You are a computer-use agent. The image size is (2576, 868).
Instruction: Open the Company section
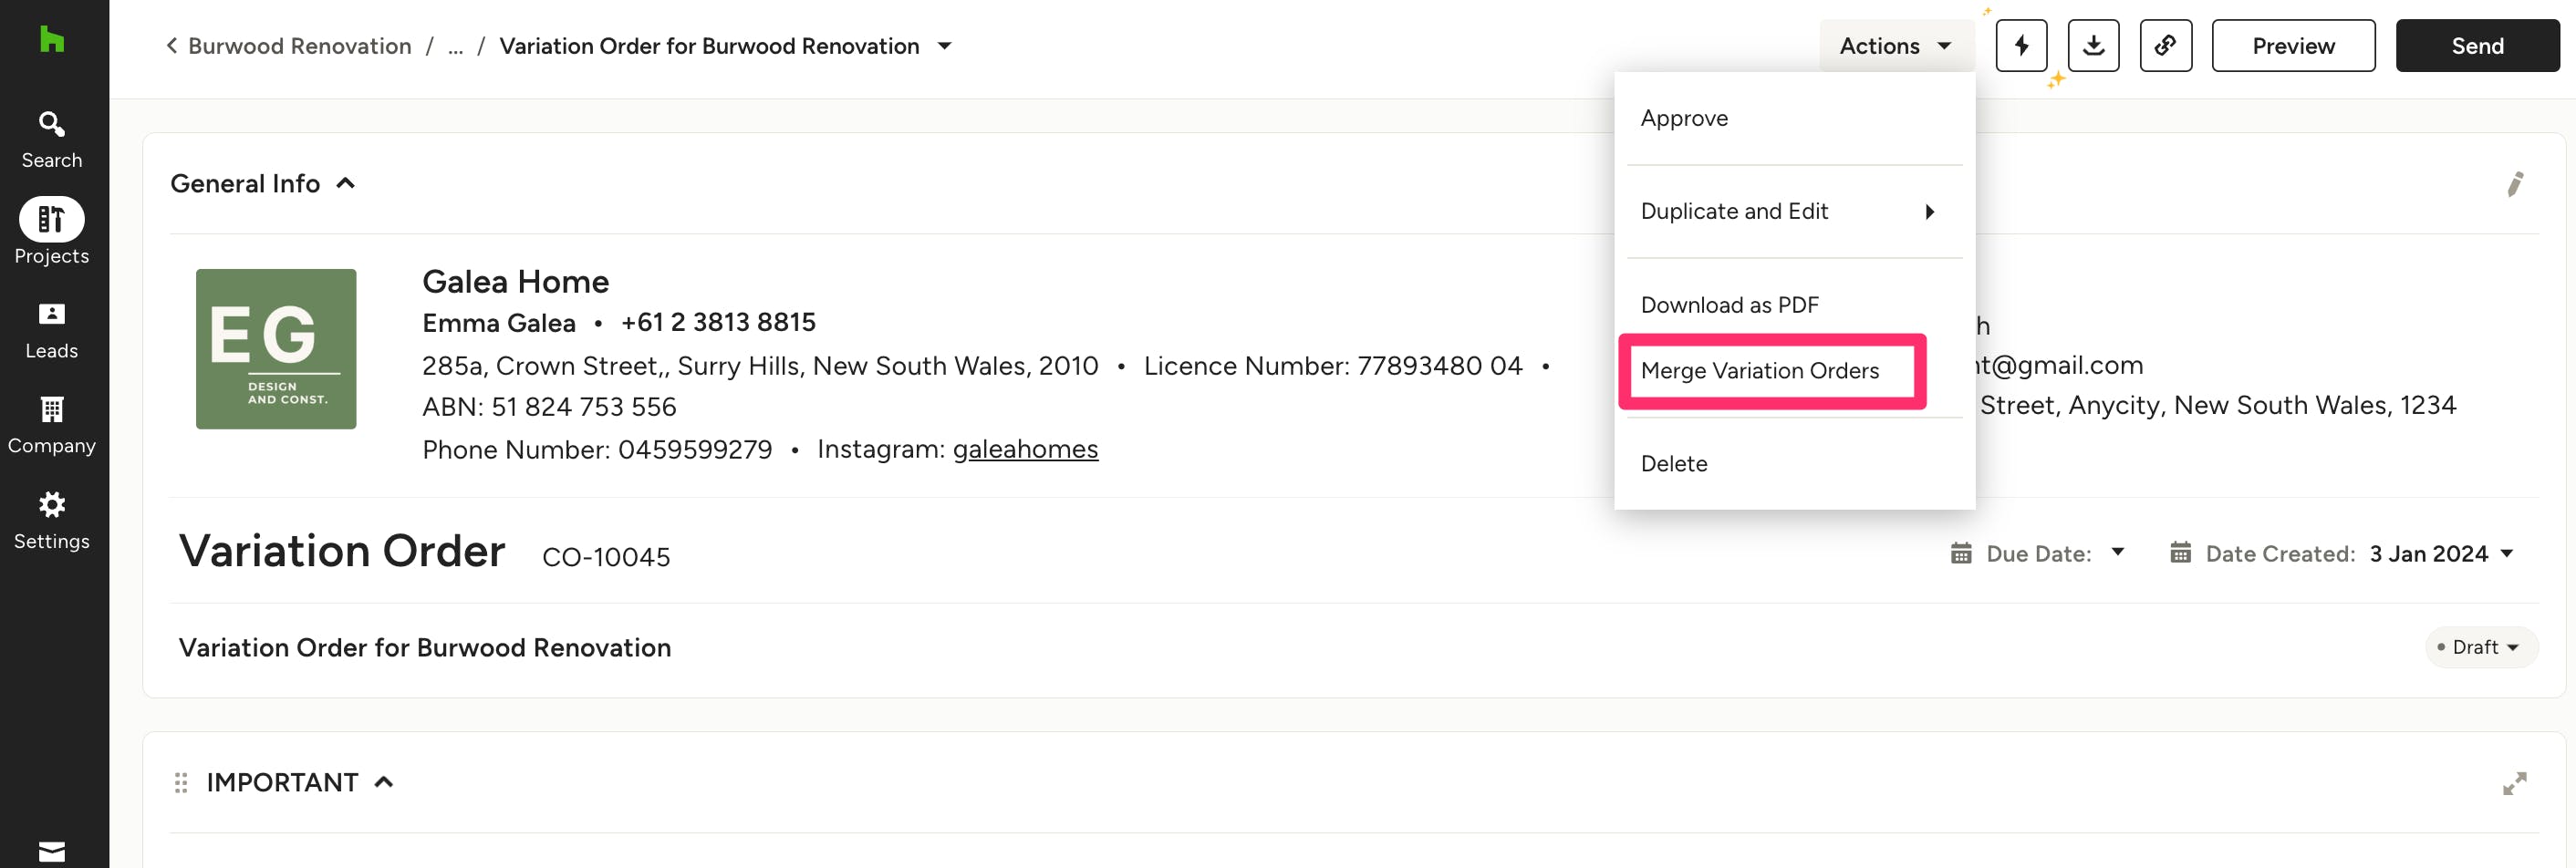pos(51,425)
